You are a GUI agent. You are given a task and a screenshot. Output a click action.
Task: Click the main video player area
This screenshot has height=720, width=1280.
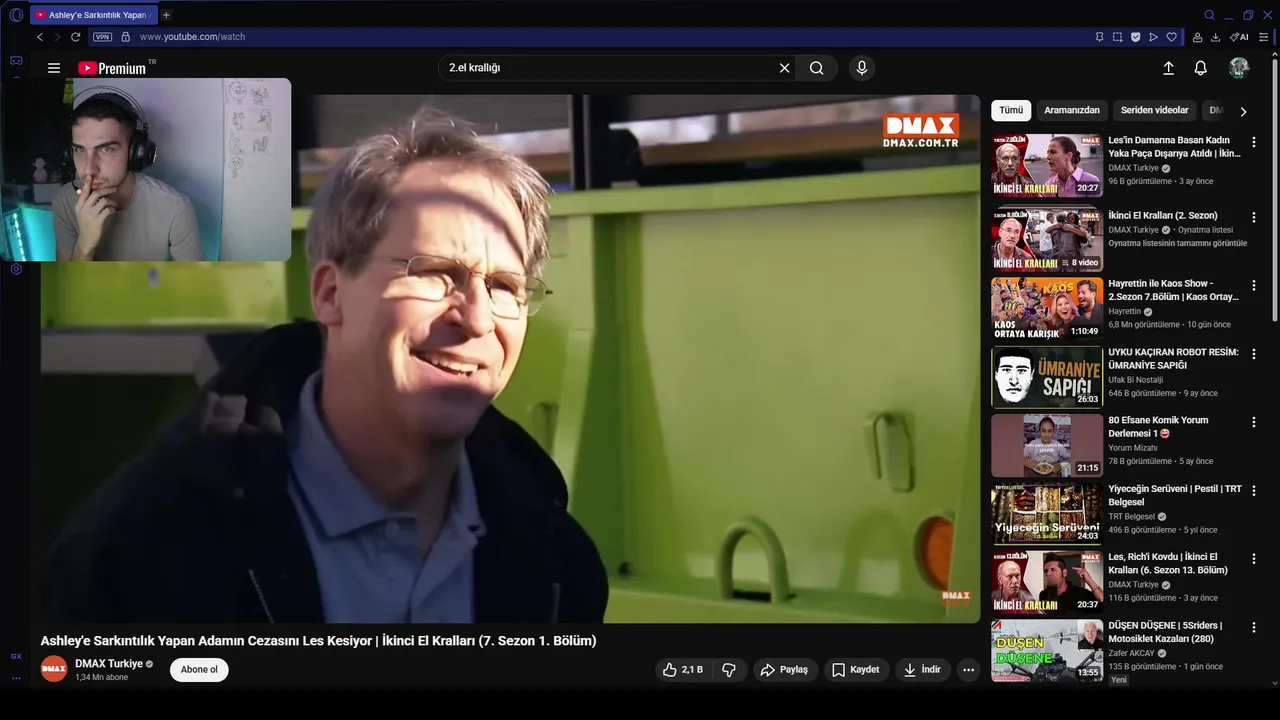(x=510, y=359)
